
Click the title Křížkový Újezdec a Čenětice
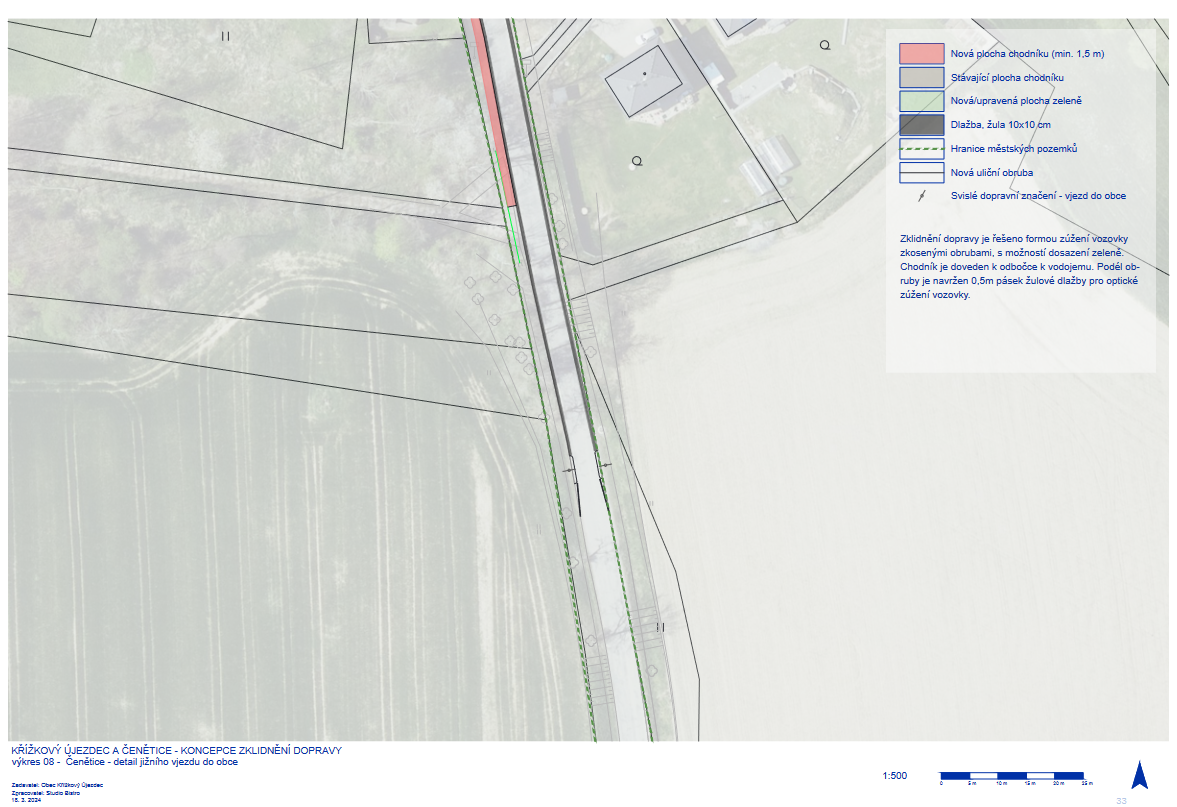pyautogui.click(x=176, y=750)
